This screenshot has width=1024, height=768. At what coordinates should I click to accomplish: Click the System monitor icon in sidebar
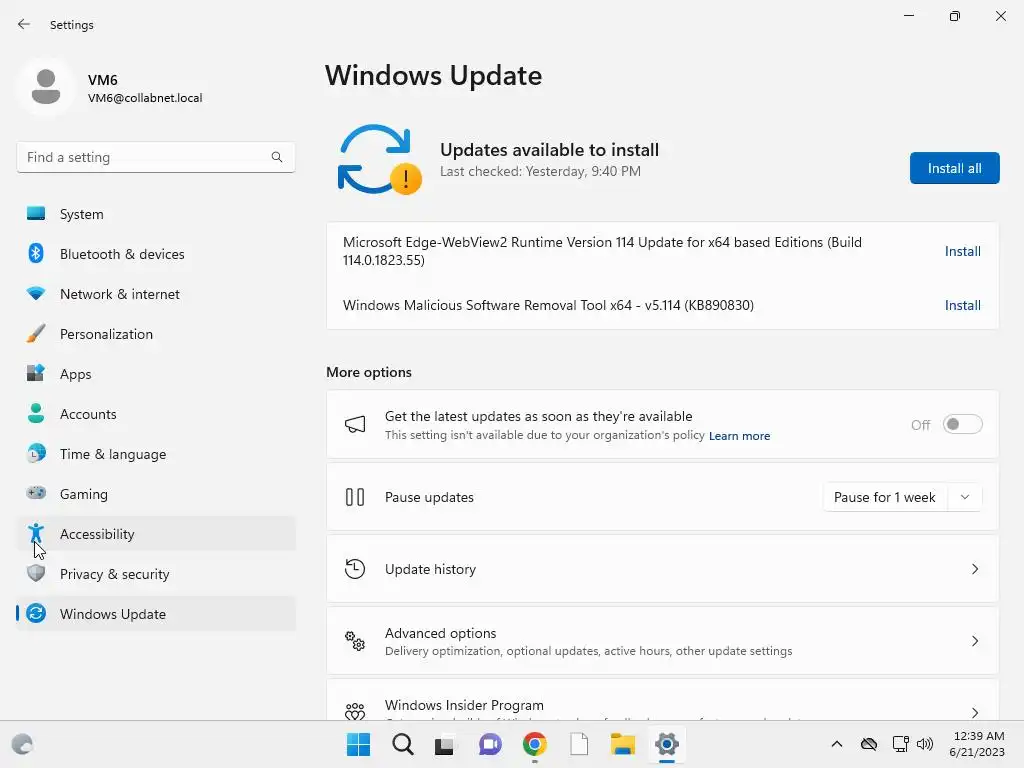click(36, 214)
